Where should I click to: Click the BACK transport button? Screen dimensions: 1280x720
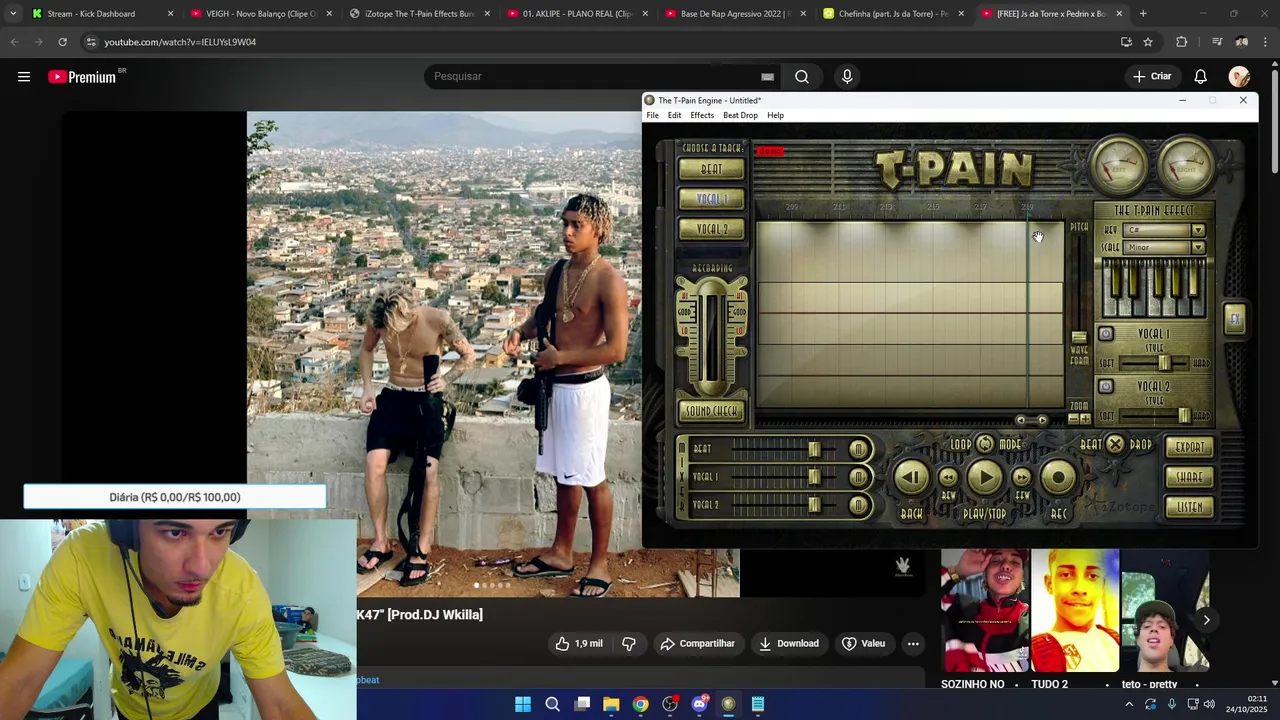tap(911, 478)
